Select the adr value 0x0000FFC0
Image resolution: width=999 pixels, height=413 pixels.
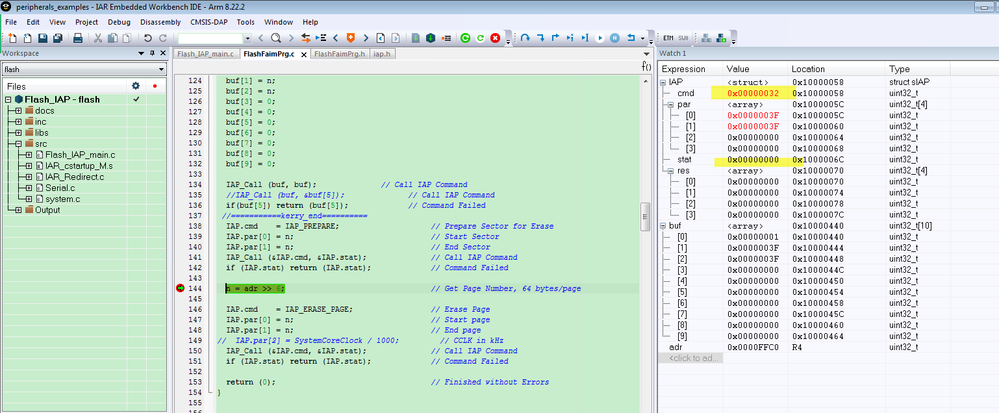click(x=753, y=347)
